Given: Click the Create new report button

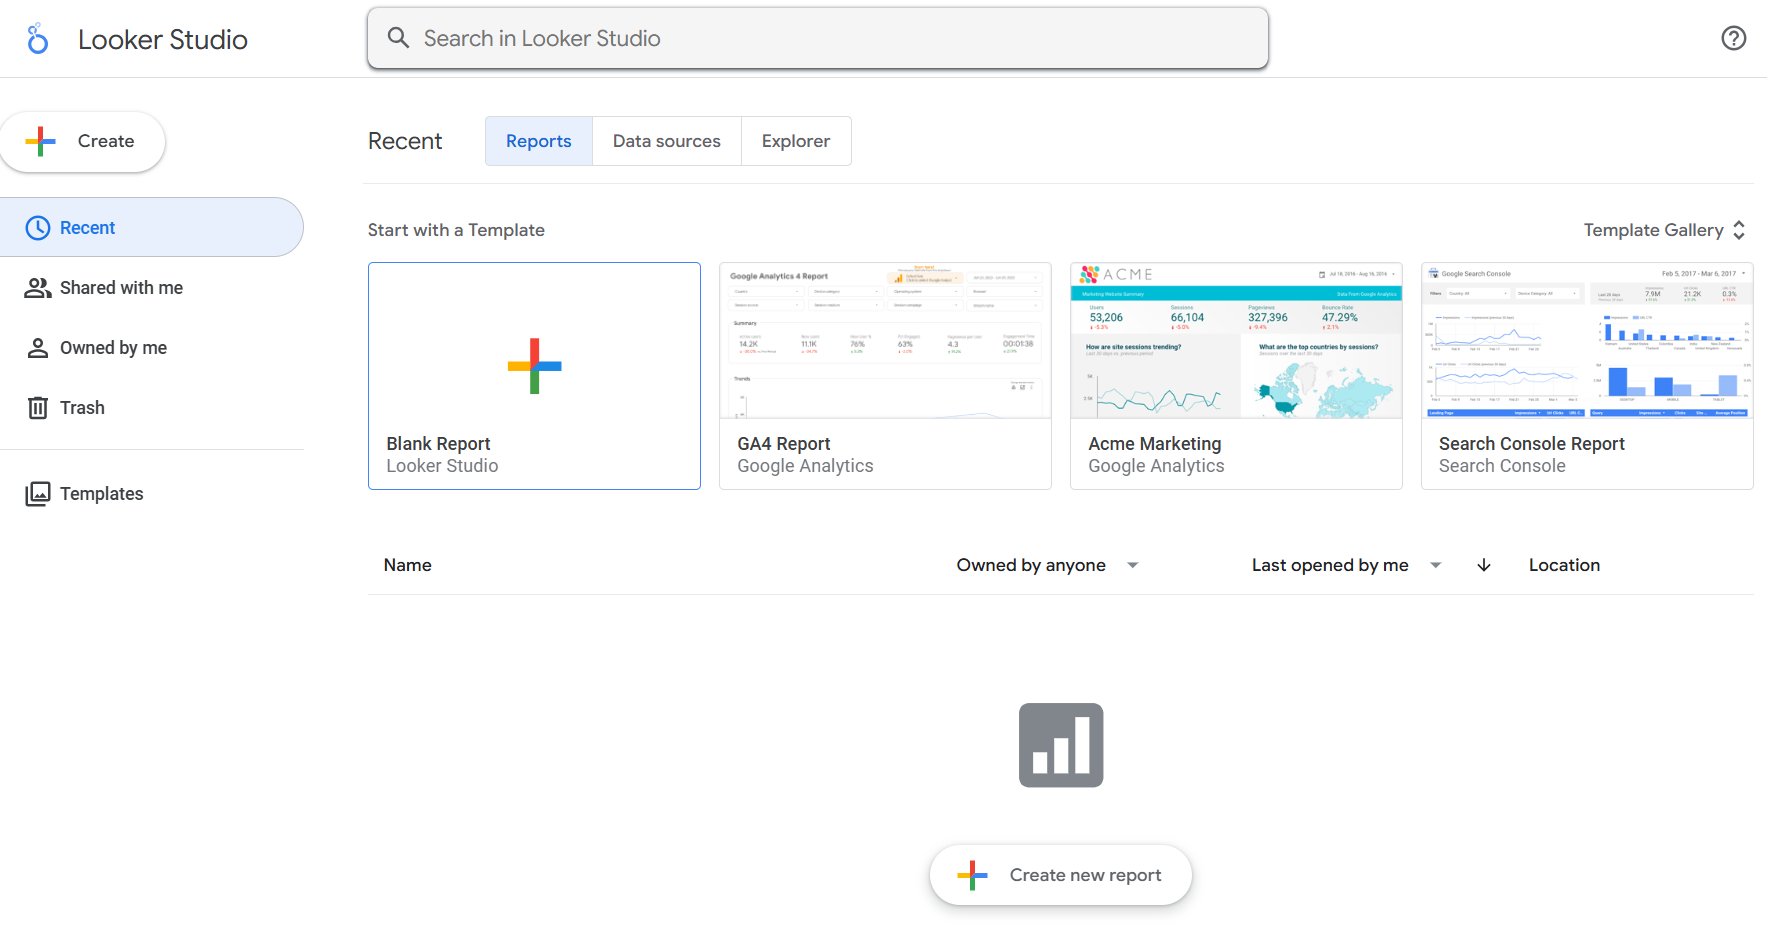Looking at the screenshot, I should click(x=1059, y=874).
